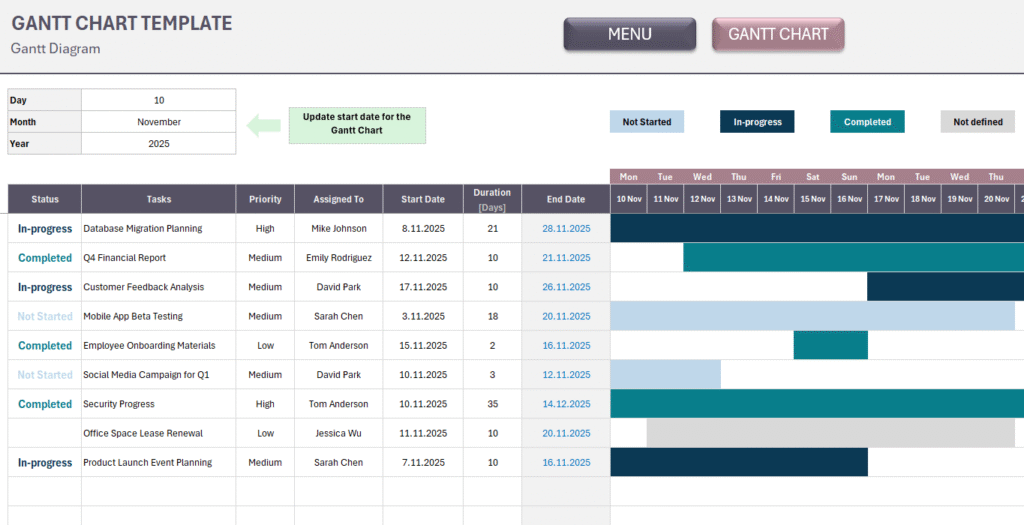The width and height of the screenshot is (1024, 525).
Task: Click the Not Started legend swatch
Action: [x=647, y=121]
